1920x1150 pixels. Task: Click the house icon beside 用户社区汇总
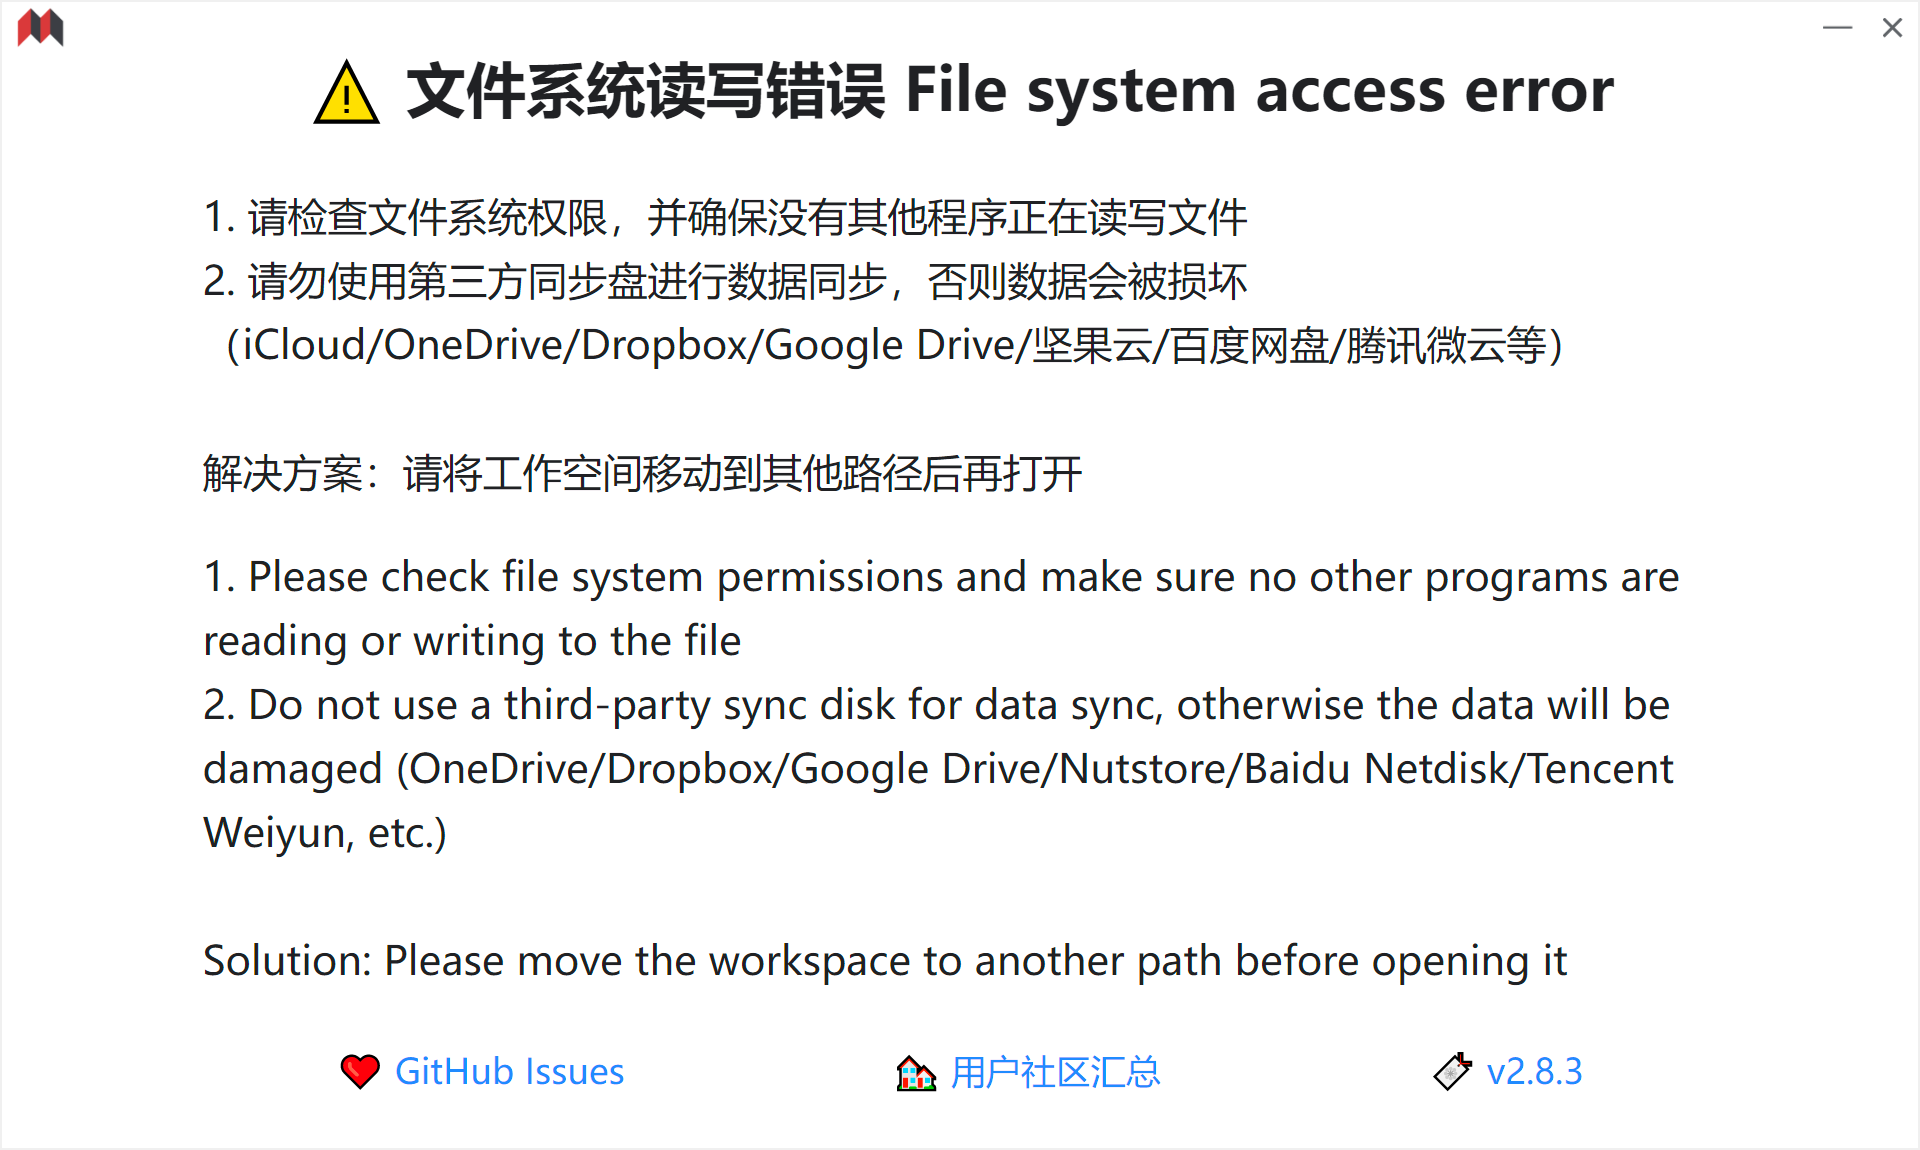(x=914, y=1073)
